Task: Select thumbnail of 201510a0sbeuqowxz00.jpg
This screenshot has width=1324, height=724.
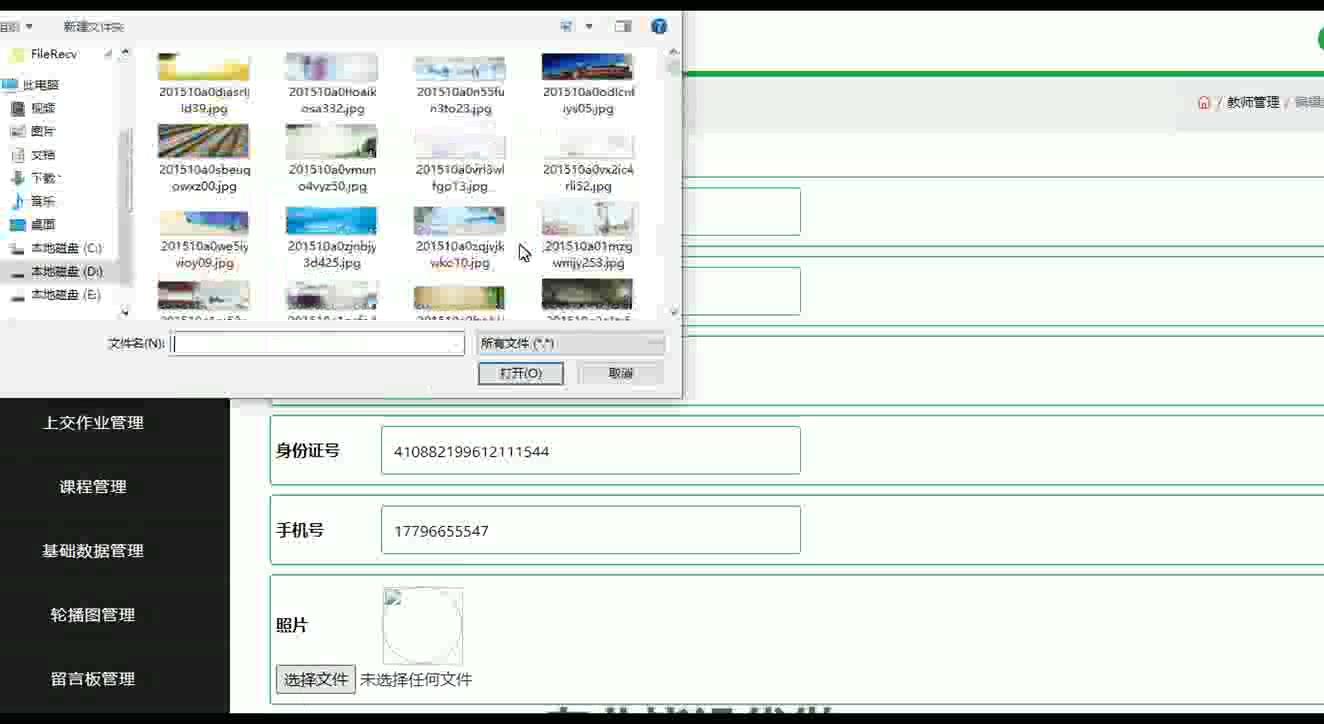Action: pos(204,141)
